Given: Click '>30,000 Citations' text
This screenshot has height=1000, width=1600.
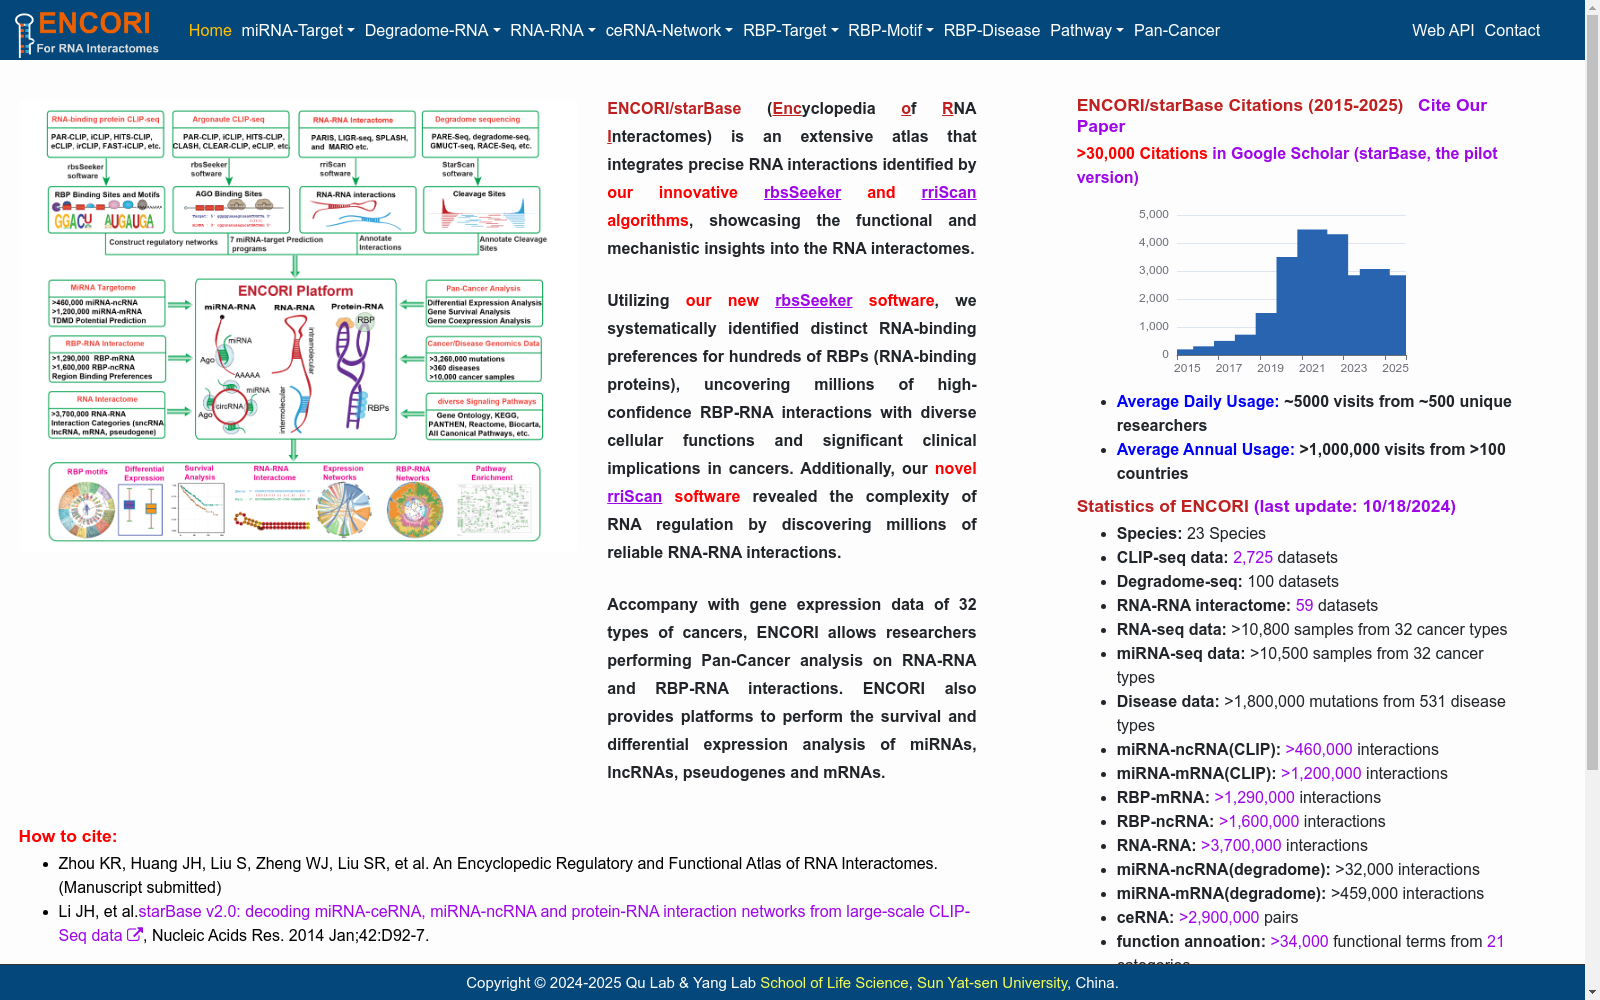Looking at the screenshot, I should pyautogui.click(x=1142, y=153).
